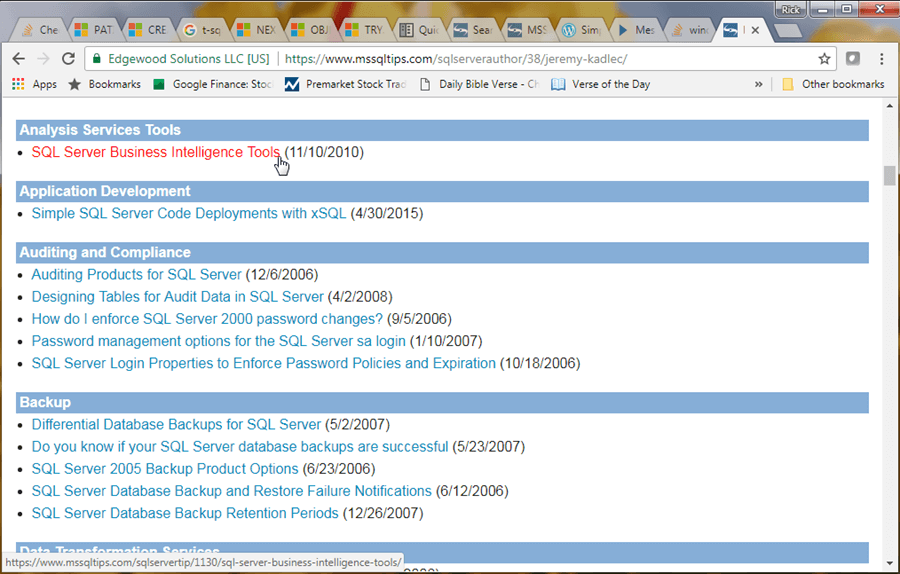Viewport: 900px width, 574px height.
Task: Switch to the 'NEX' tab
Action: tap(257, 30)
